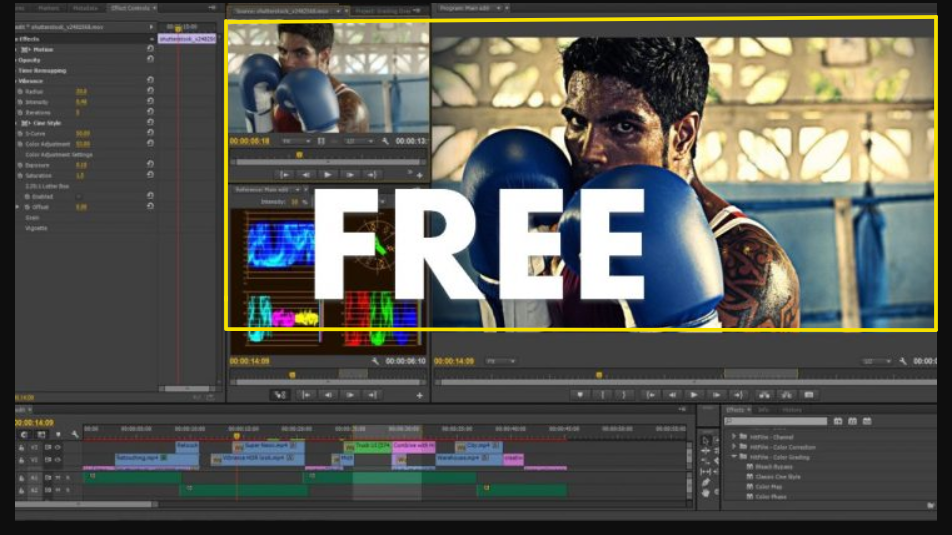Image resolution: width=952 pixels, height=535 pixels.
Task: Open the Program monitor zoom level dropdown
Action: coord(875,361)
